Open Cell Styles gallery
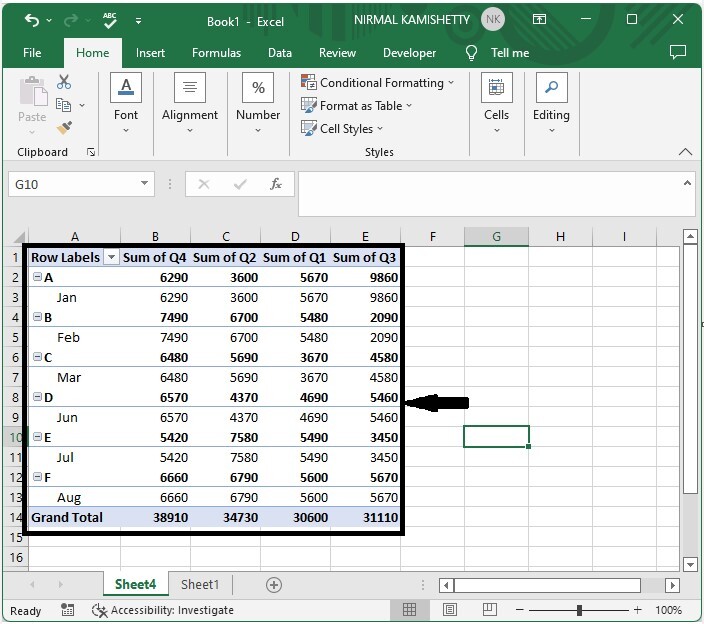The image size is (704, 624). point(342,129)
